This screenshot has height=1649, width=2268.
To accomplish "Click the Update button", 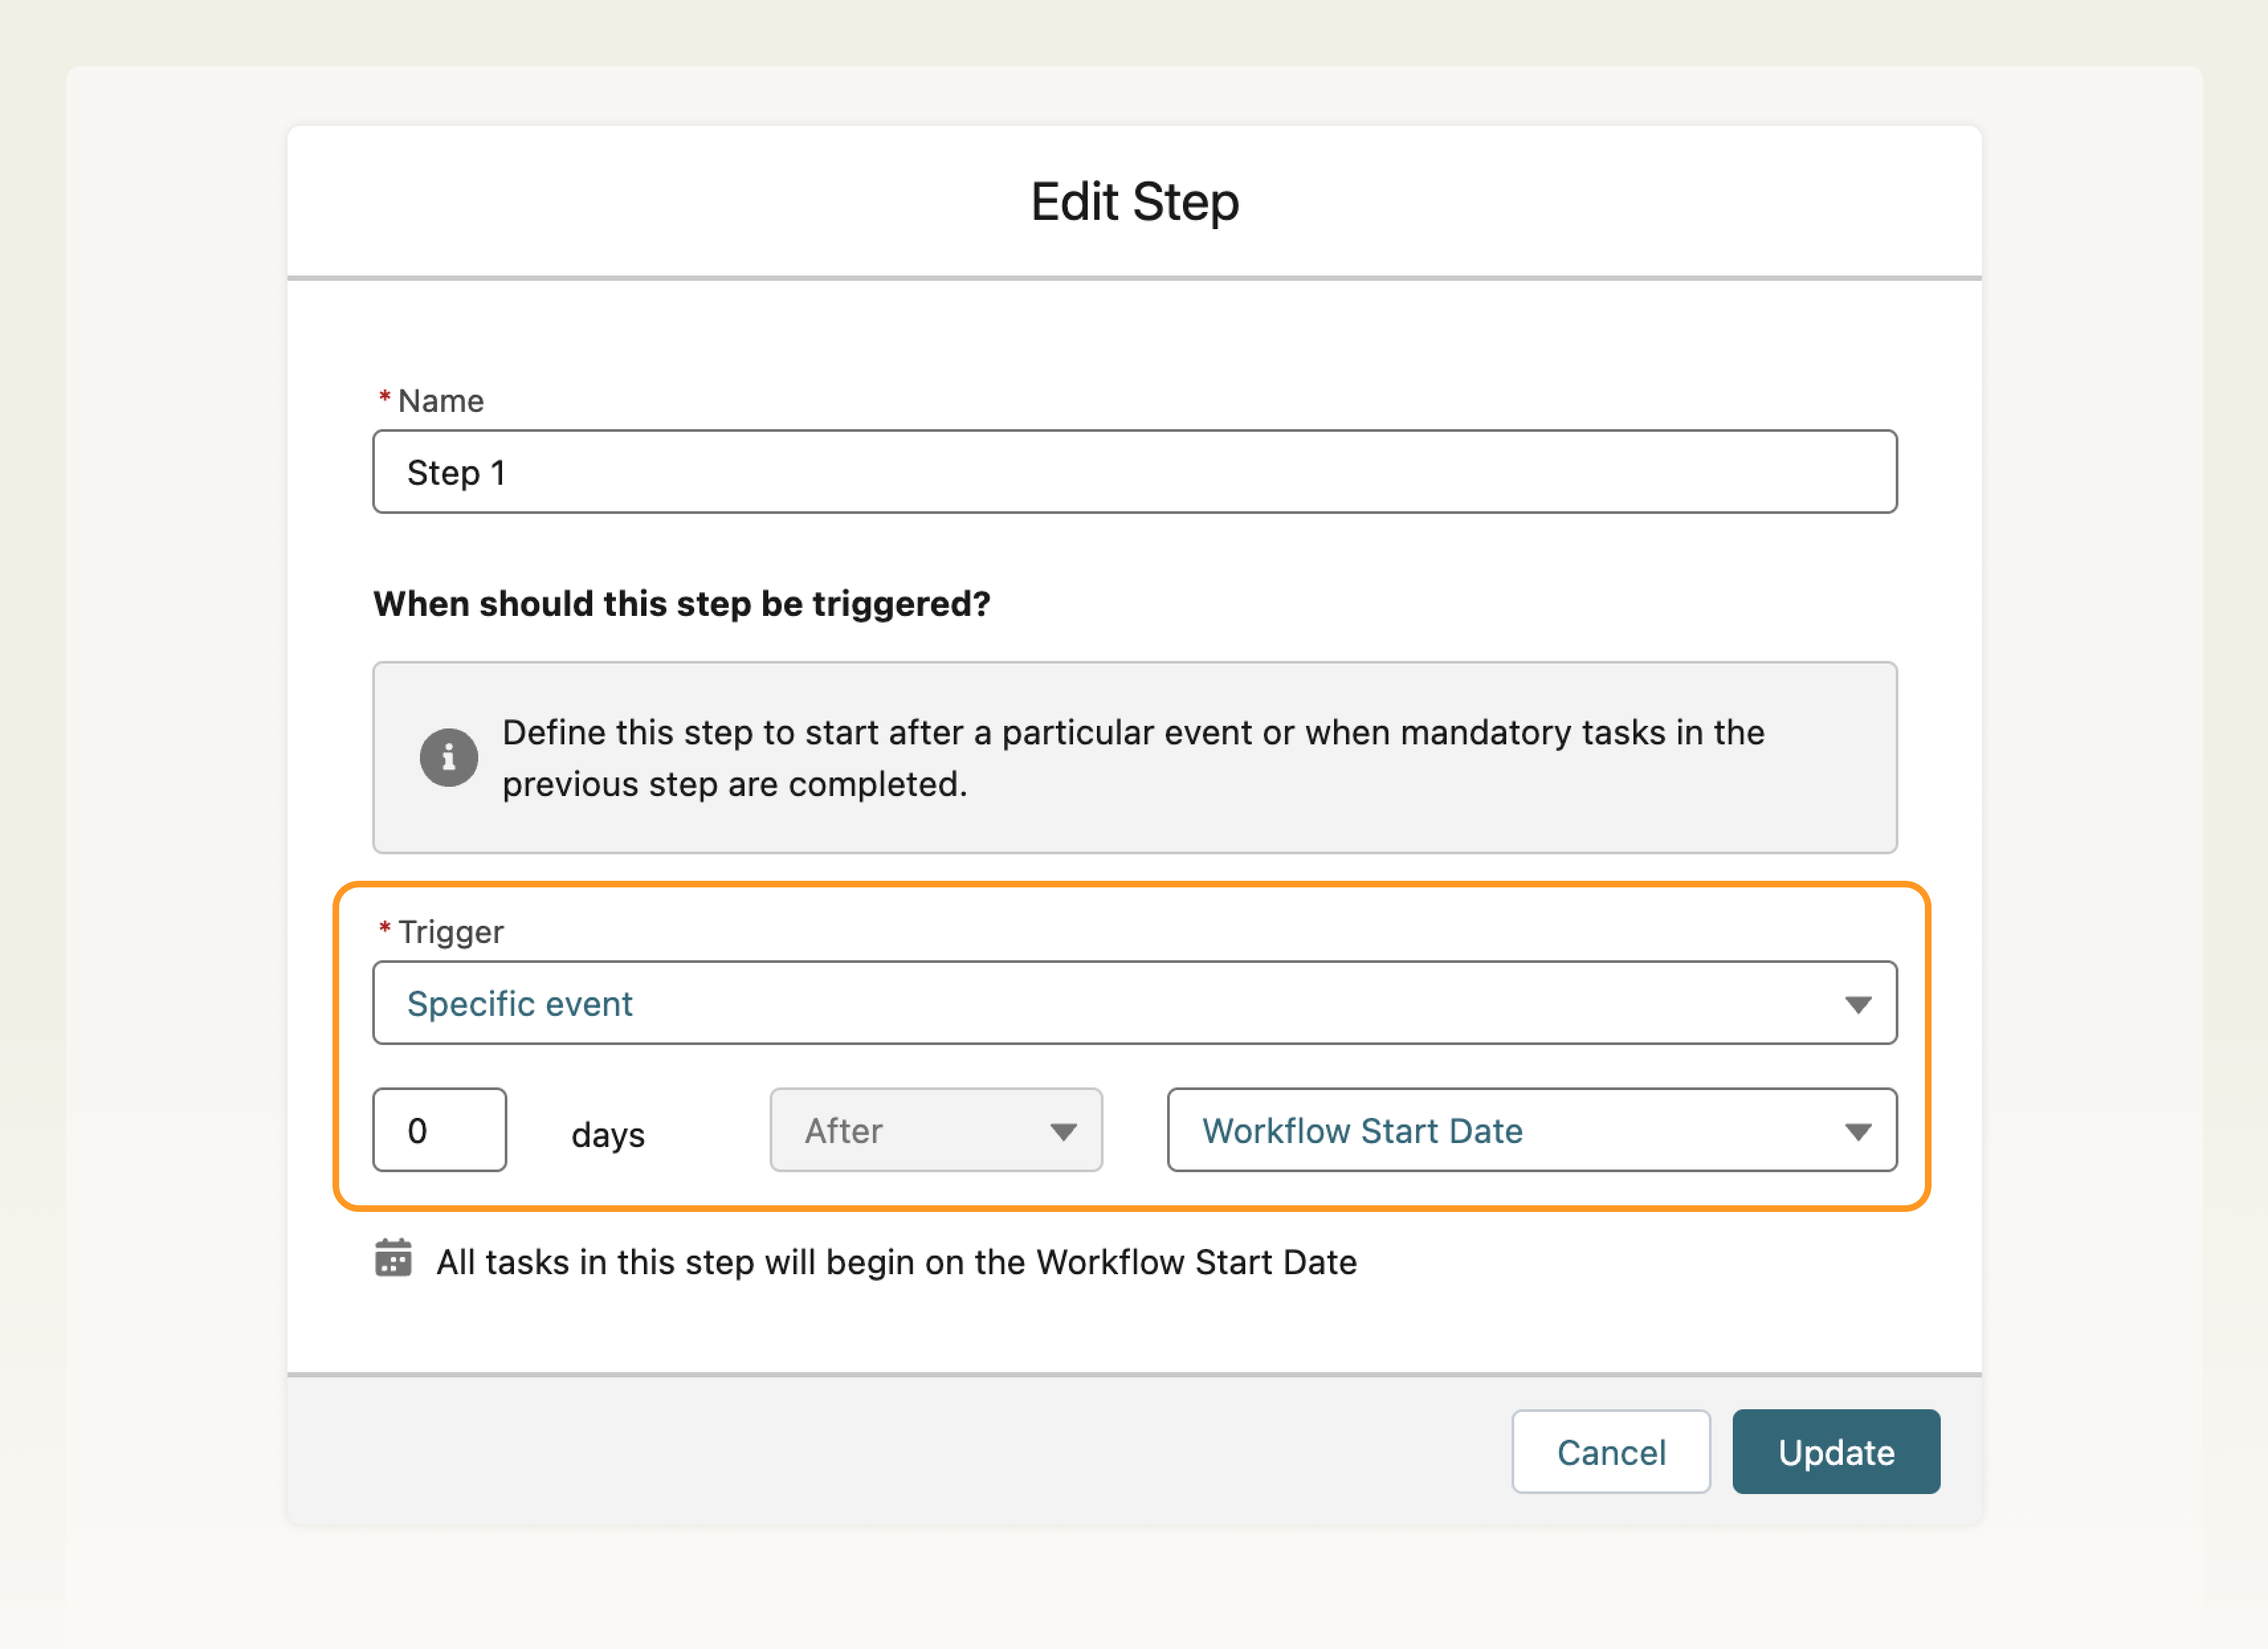I will coord(1835,1452).
